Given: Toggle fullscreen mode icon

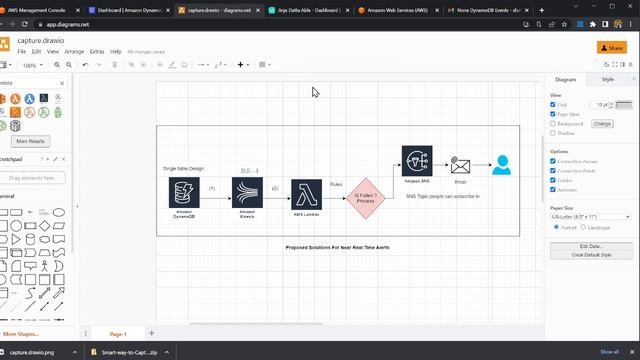Looking at the screenshot, I should click(615, 64).
